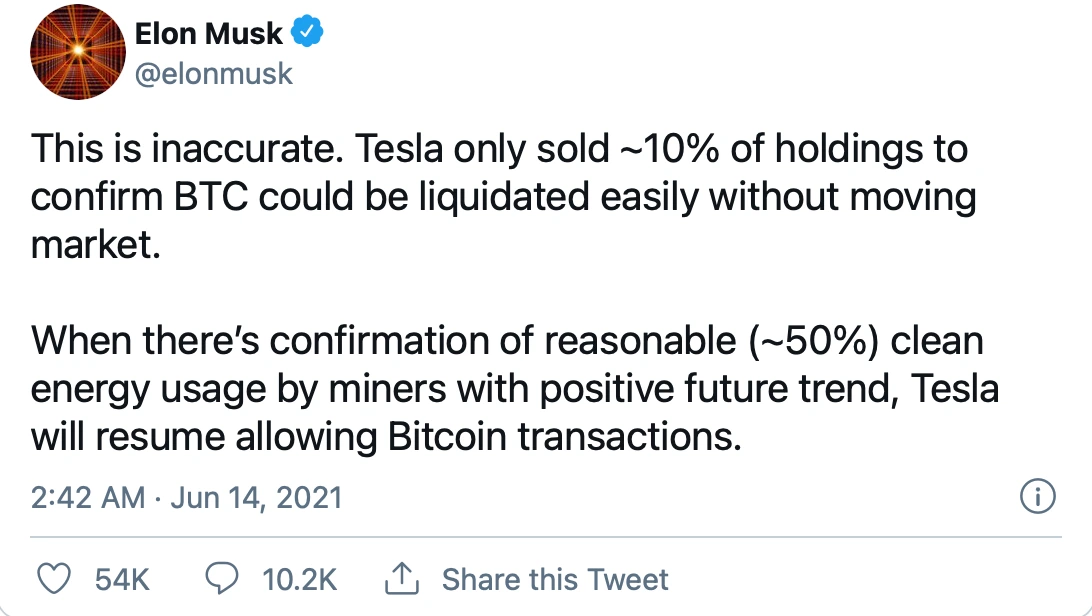
Task: Visit the @elonmusk handle link
Action: pyautogui.click(x=214, y=74)
